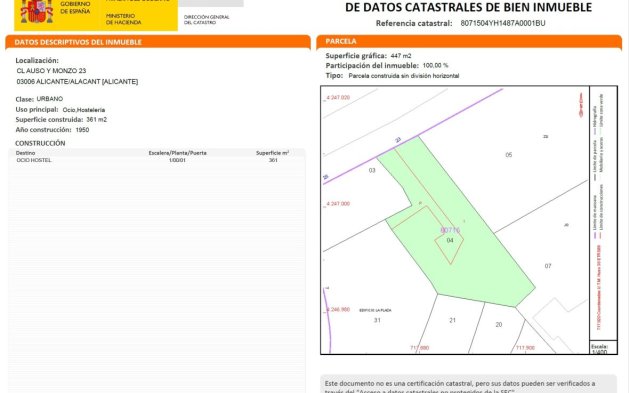Click the 361 table cell in the OCIO HOSTEL row
629x393 pixels.
[x=273, y=160]
